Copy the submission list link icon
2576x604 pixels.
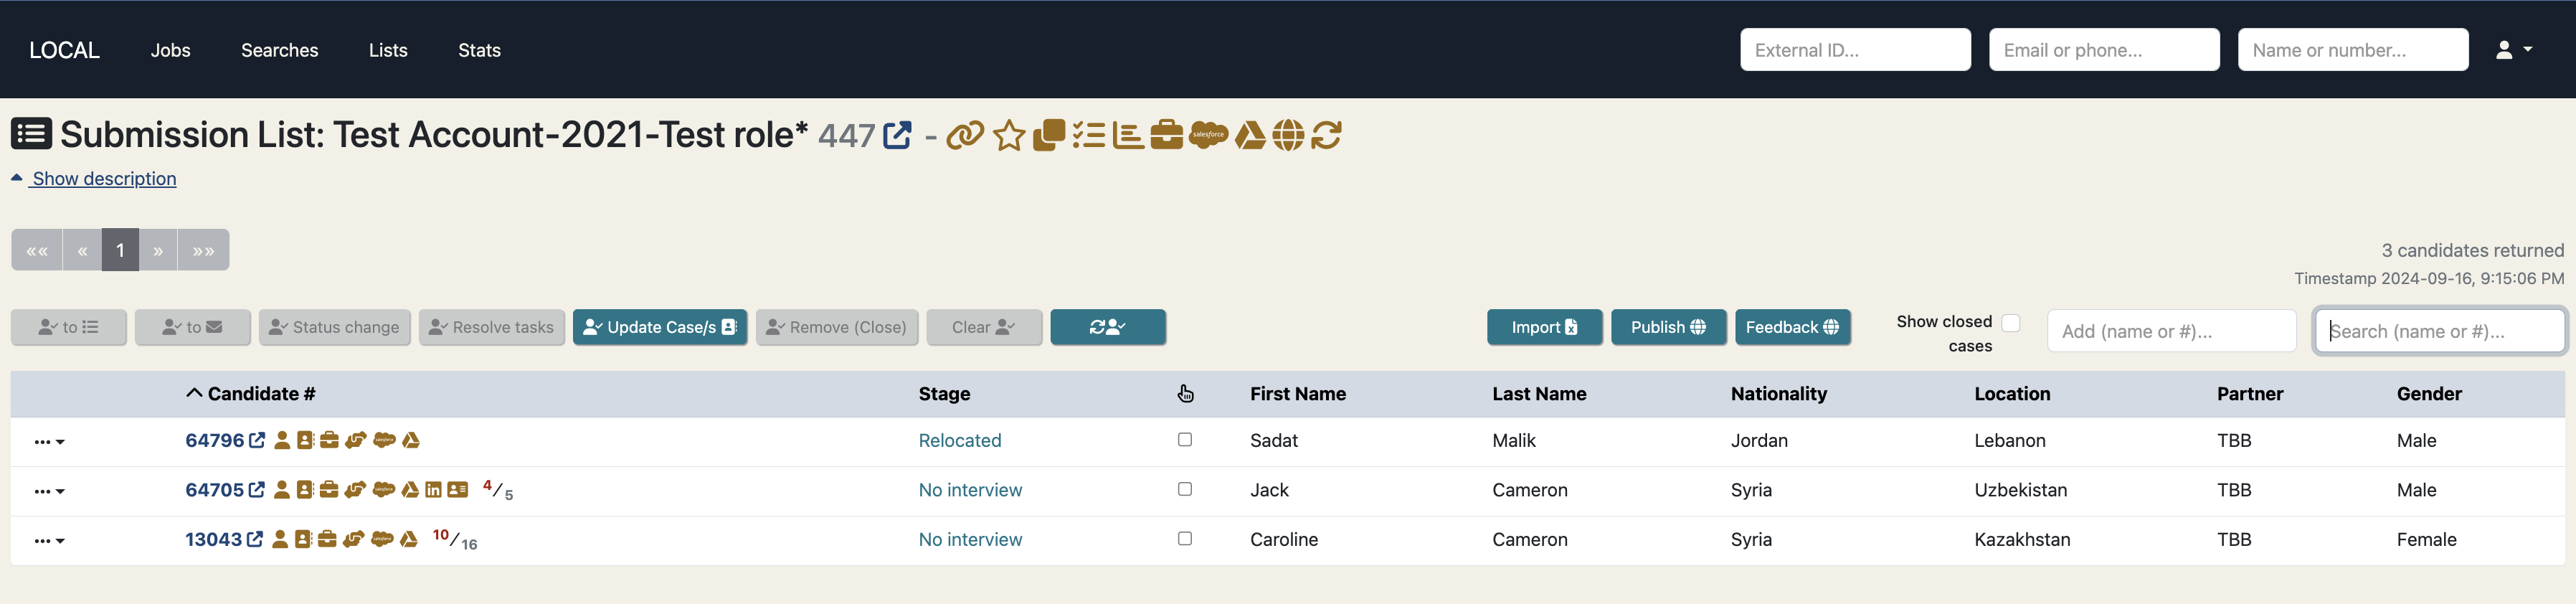[965, 135]
